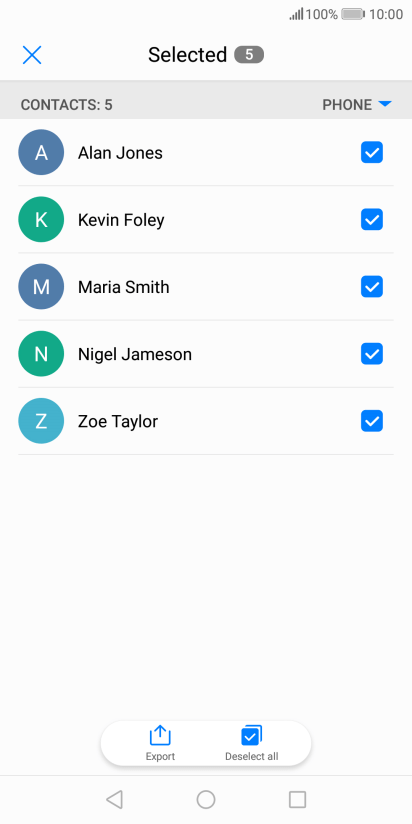
Task: Uncheck Alan Jones checkbox
Action: coord(372,152)
